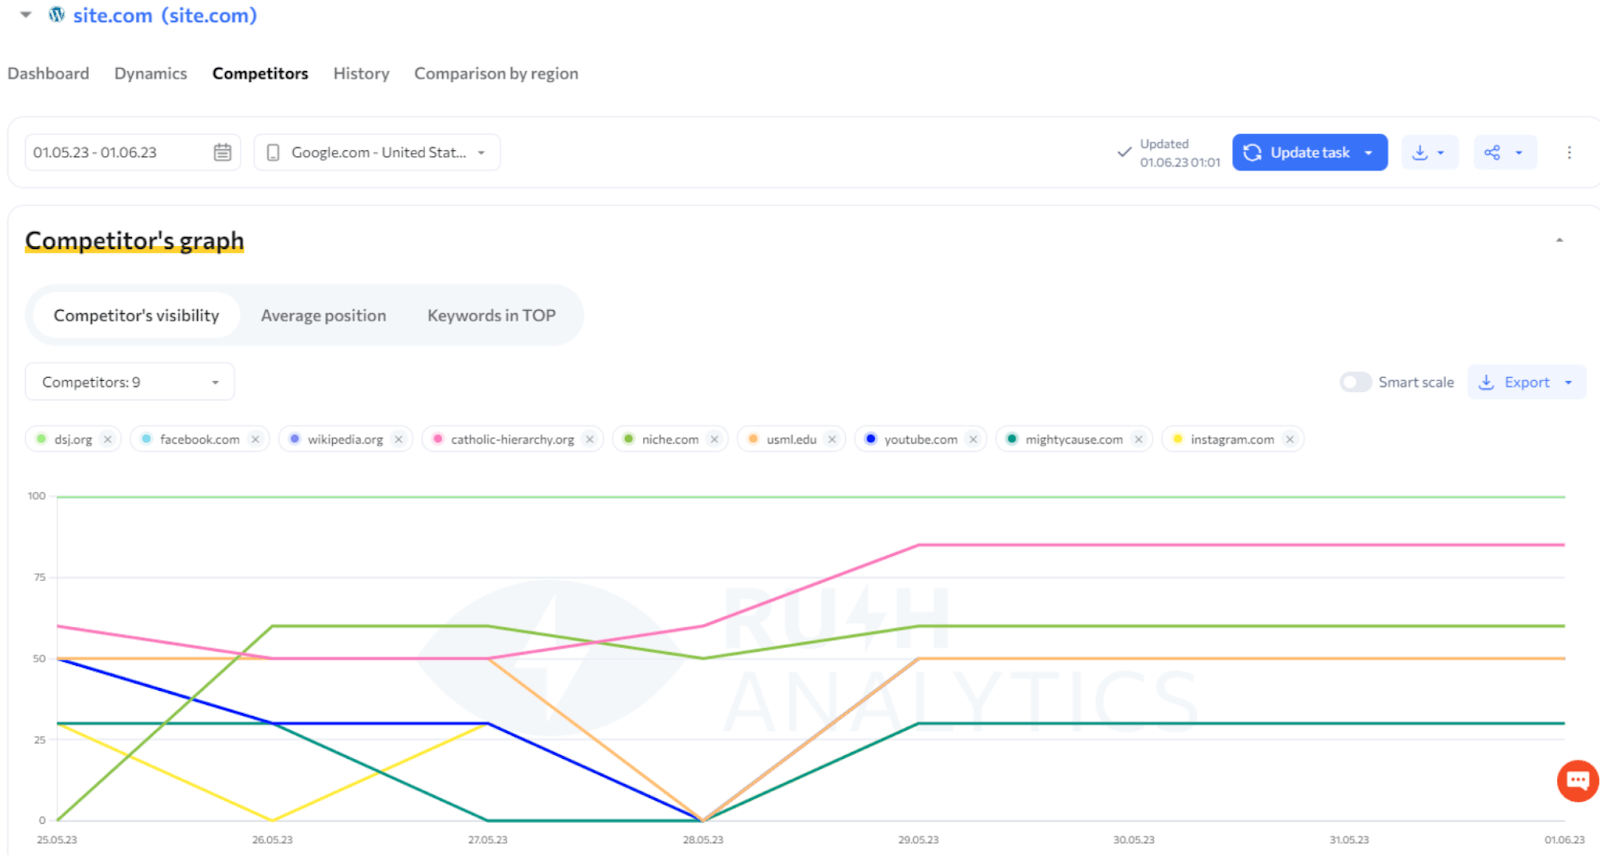
Task: Click the mobile device icon in search engine selector
Action: click(273, 152)
